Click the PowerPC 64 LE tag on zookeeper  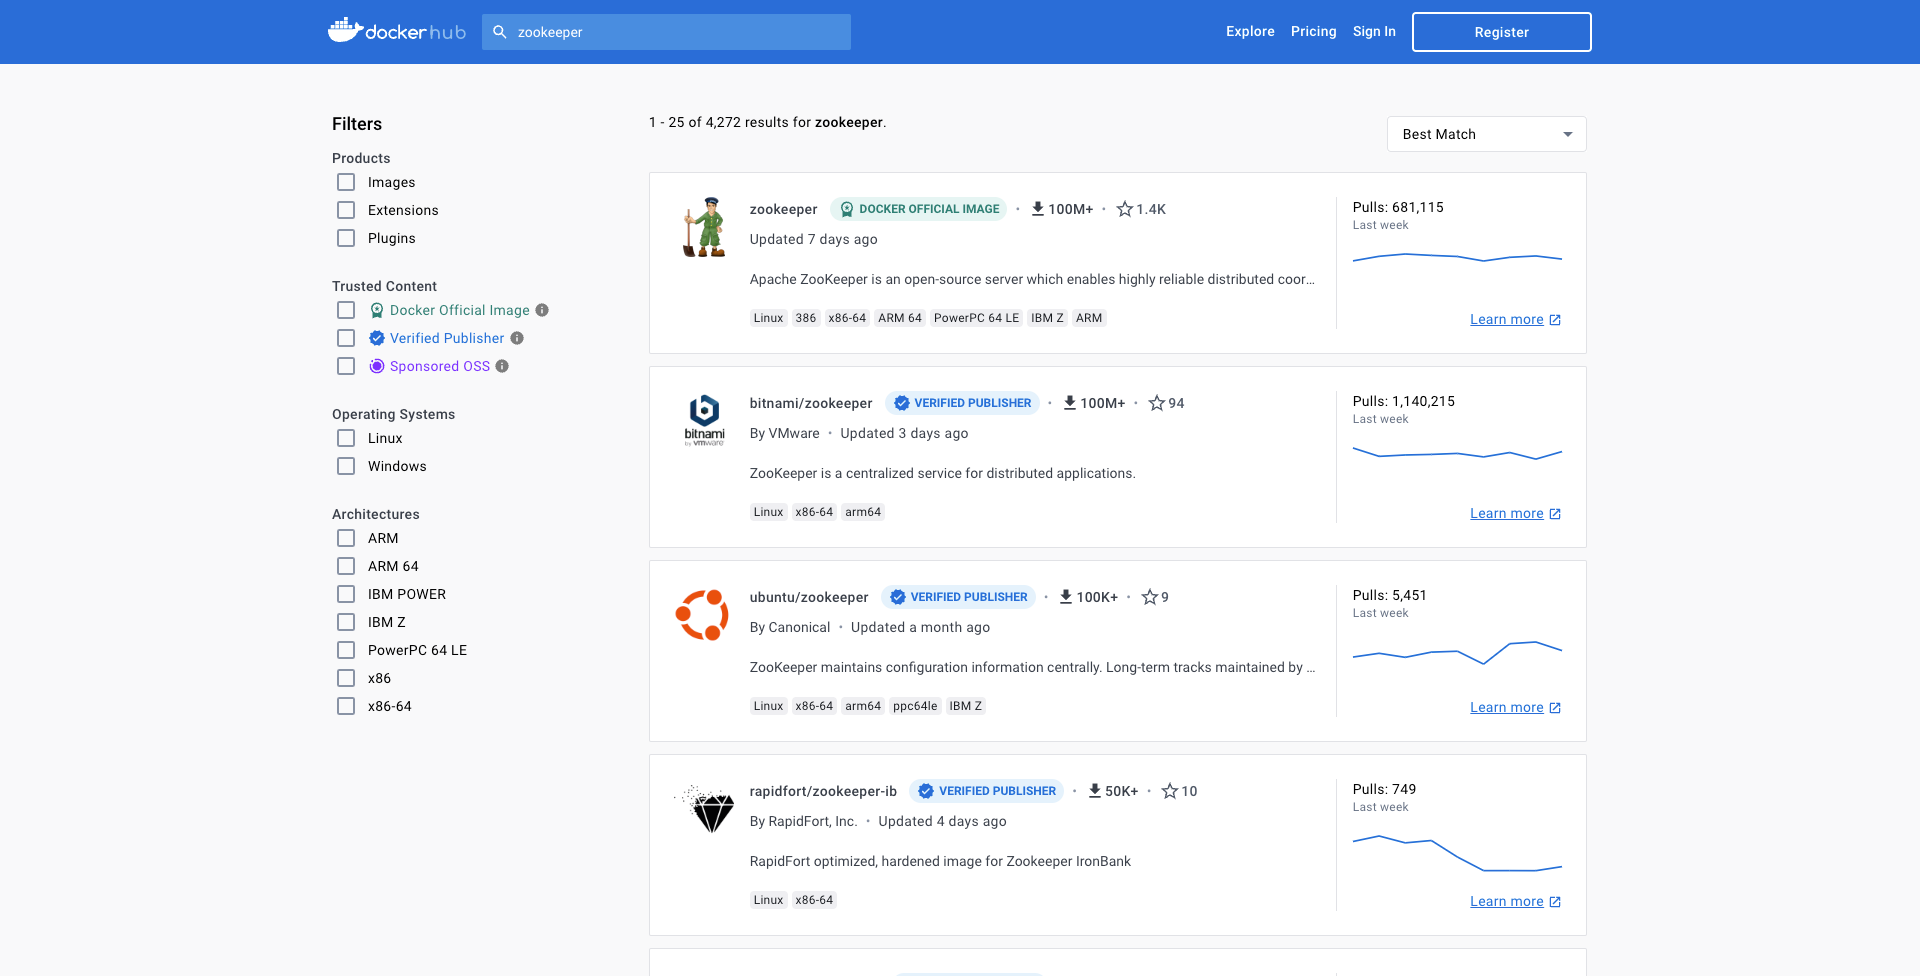pyautogui.click(x=976, y=318)
